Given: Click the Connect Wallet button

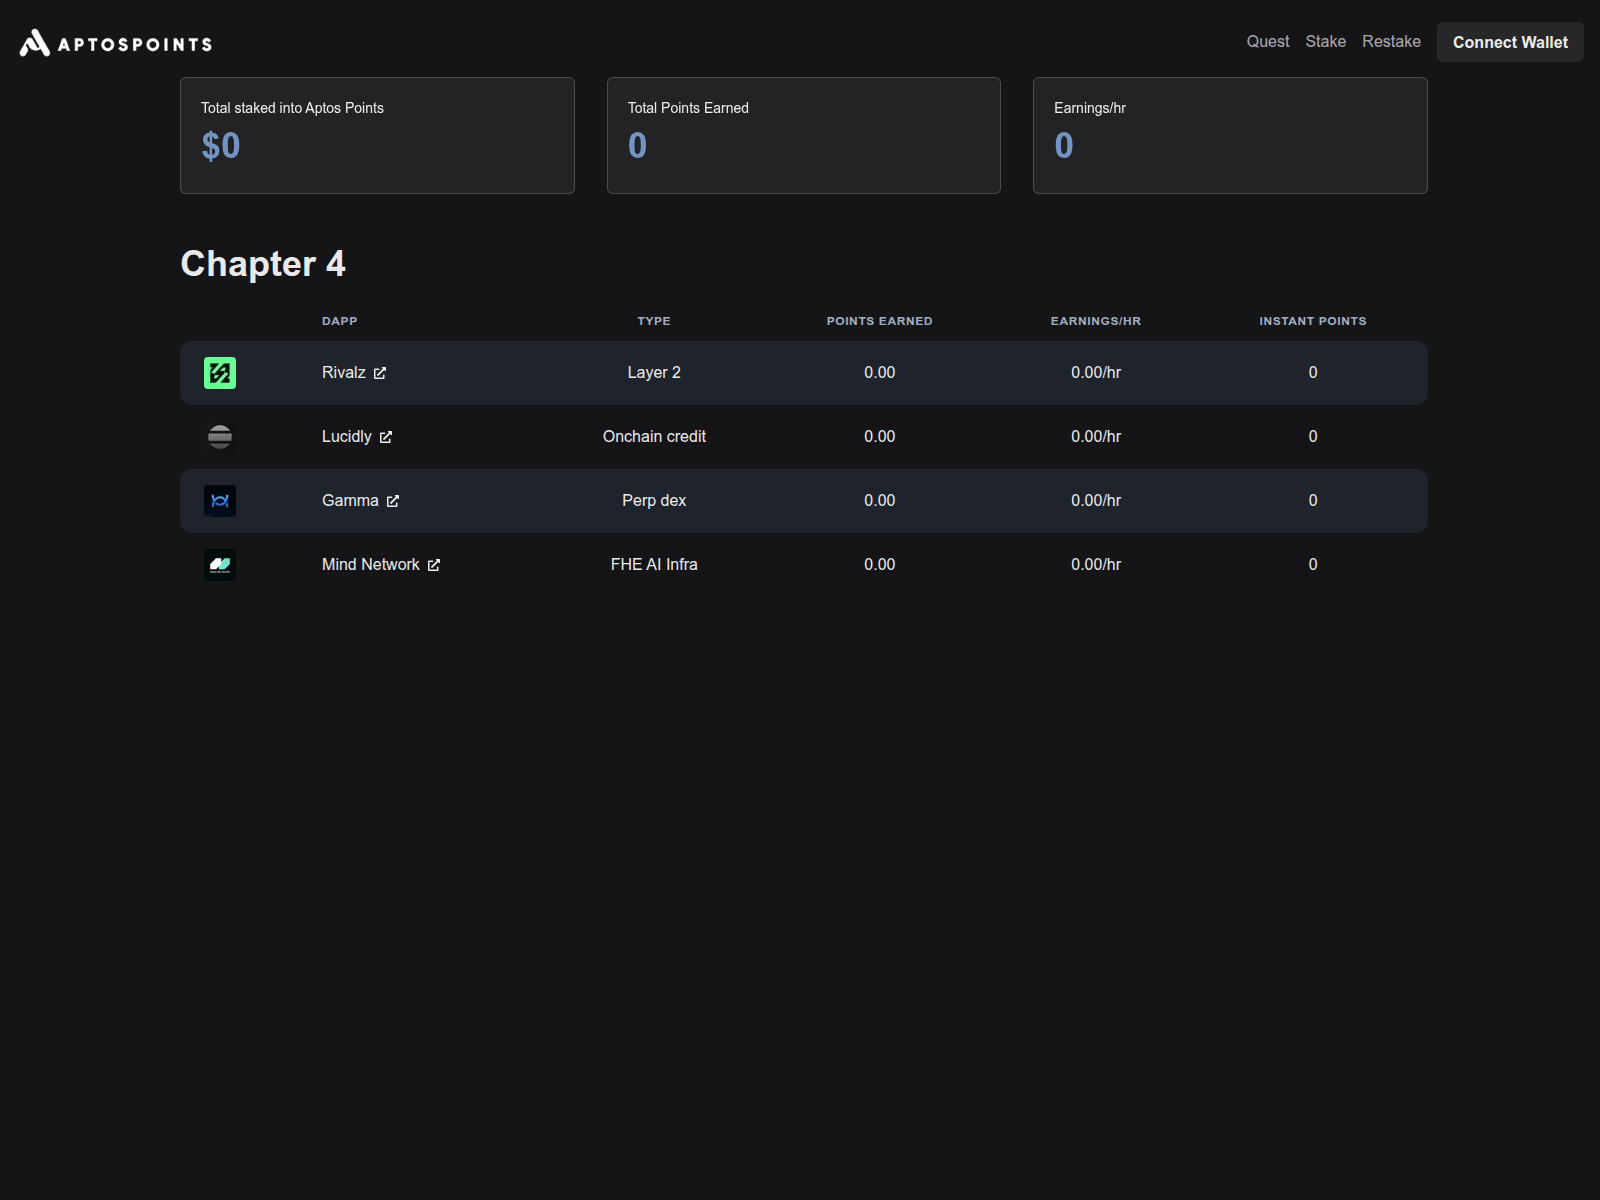Looking at the screenshot, I should 1510,42.
